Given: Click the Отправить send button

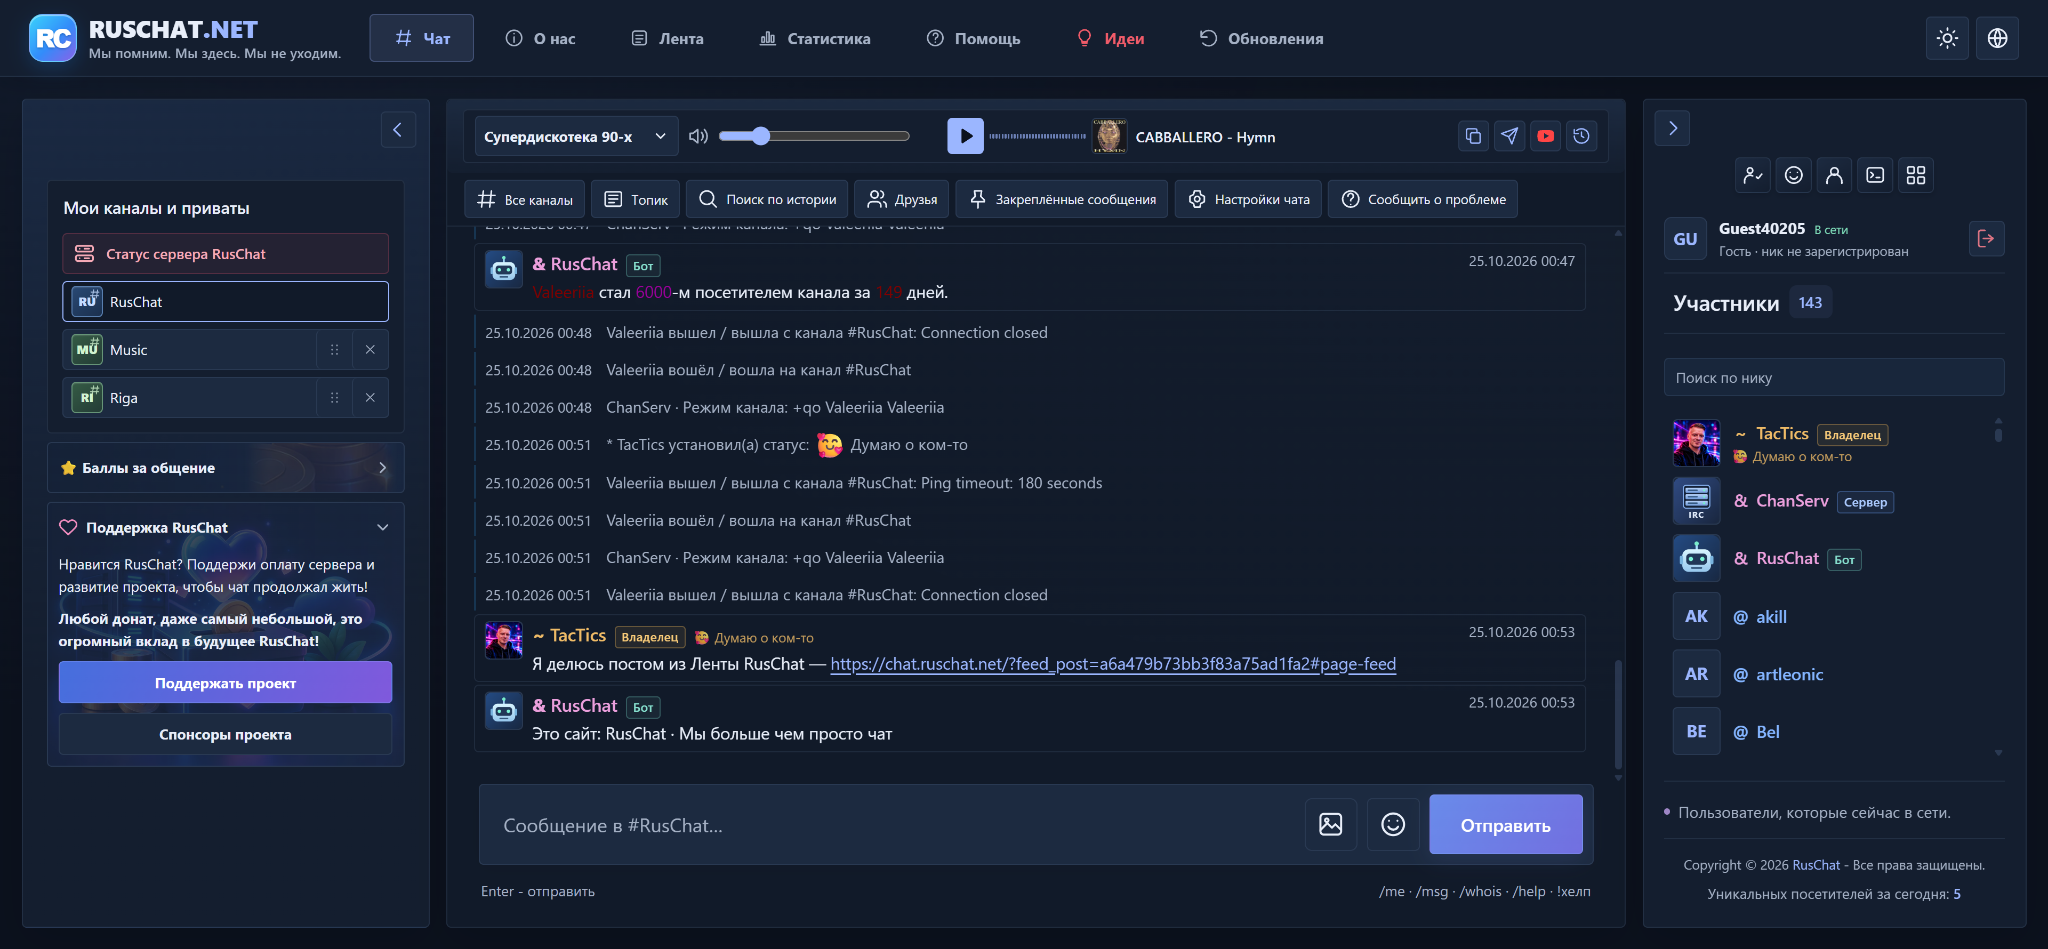Looking at the screenshot, I should click(x=1506, y=825).
